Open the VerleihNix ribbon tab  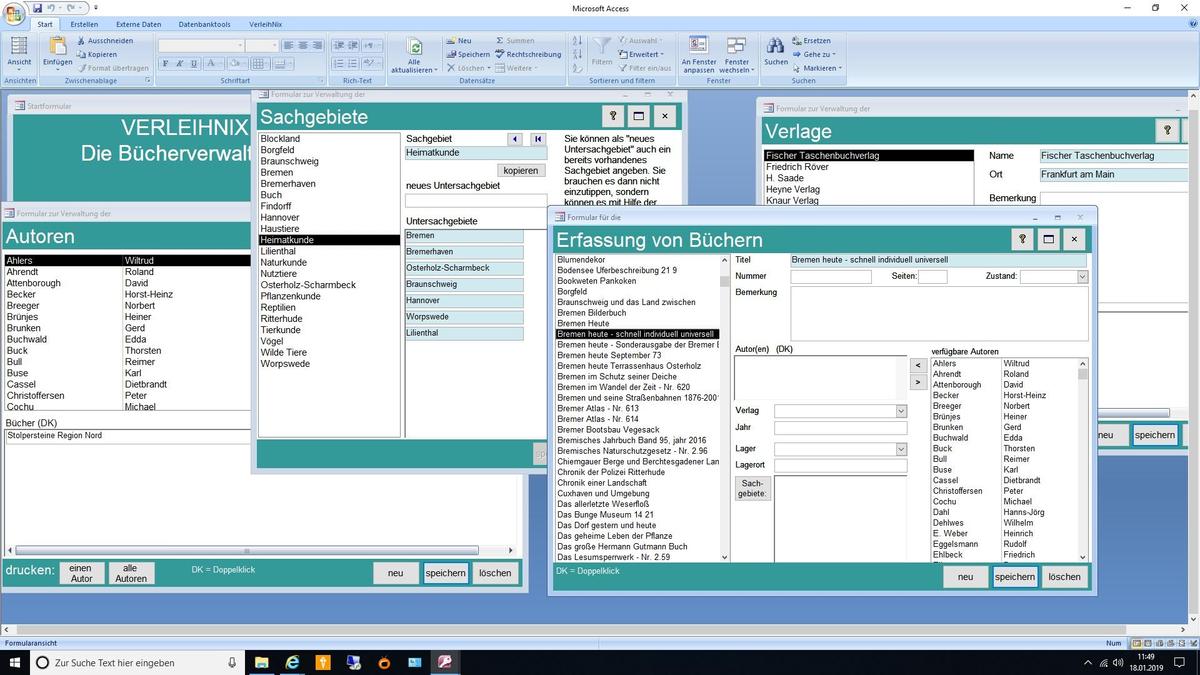265,24
